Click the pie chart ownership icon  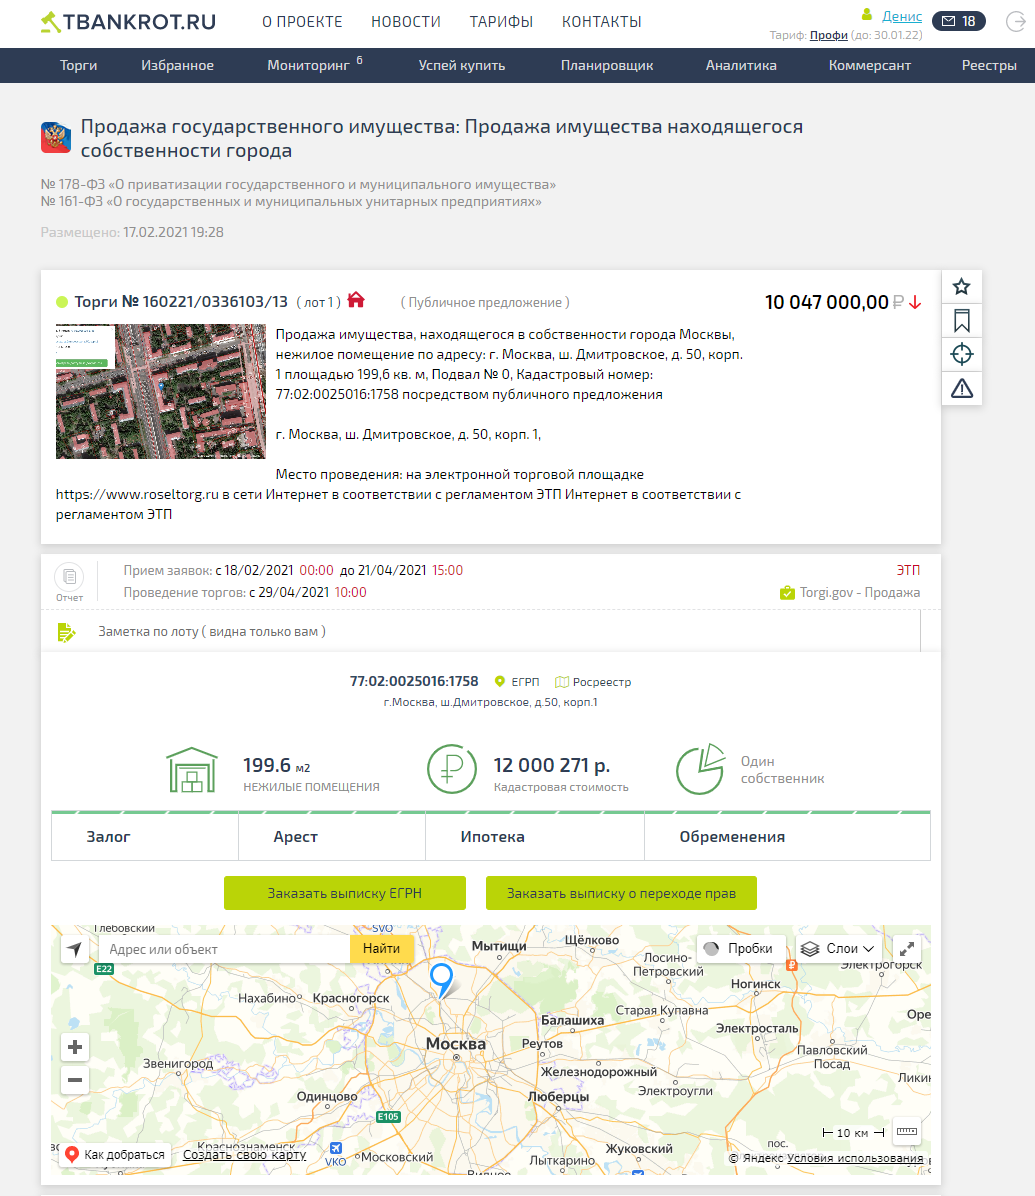(700, 769)
